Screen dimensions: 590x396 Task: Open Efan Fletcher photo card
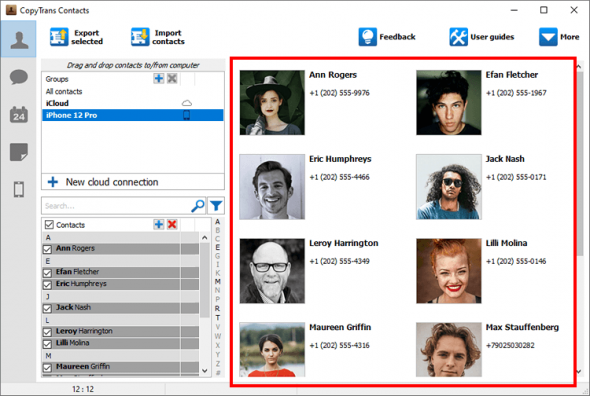[449, 102]
